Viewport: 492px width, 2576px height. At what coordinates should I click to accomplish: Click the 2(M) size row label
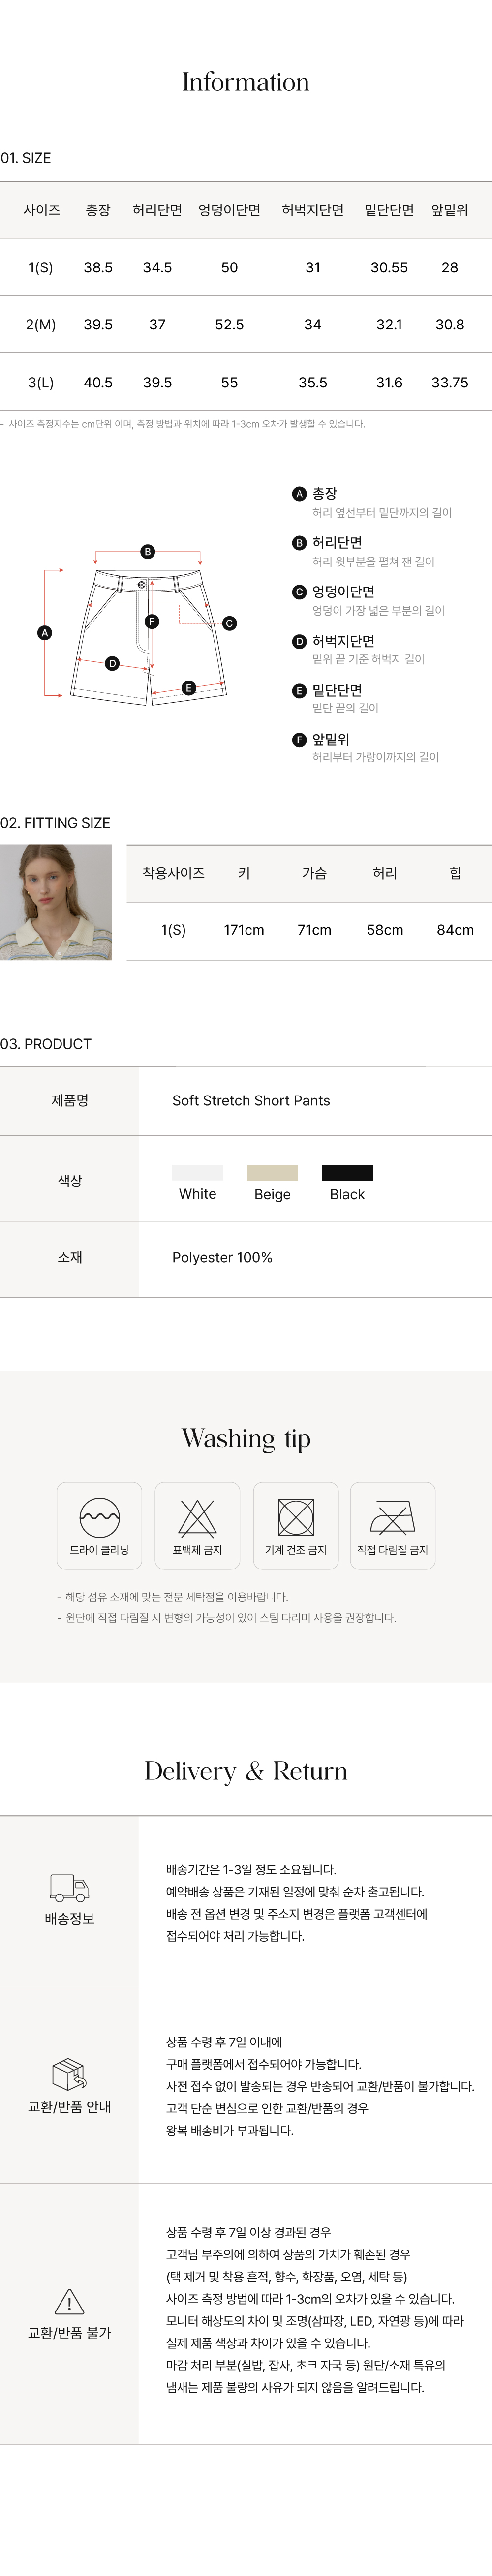tap(41, 324)
